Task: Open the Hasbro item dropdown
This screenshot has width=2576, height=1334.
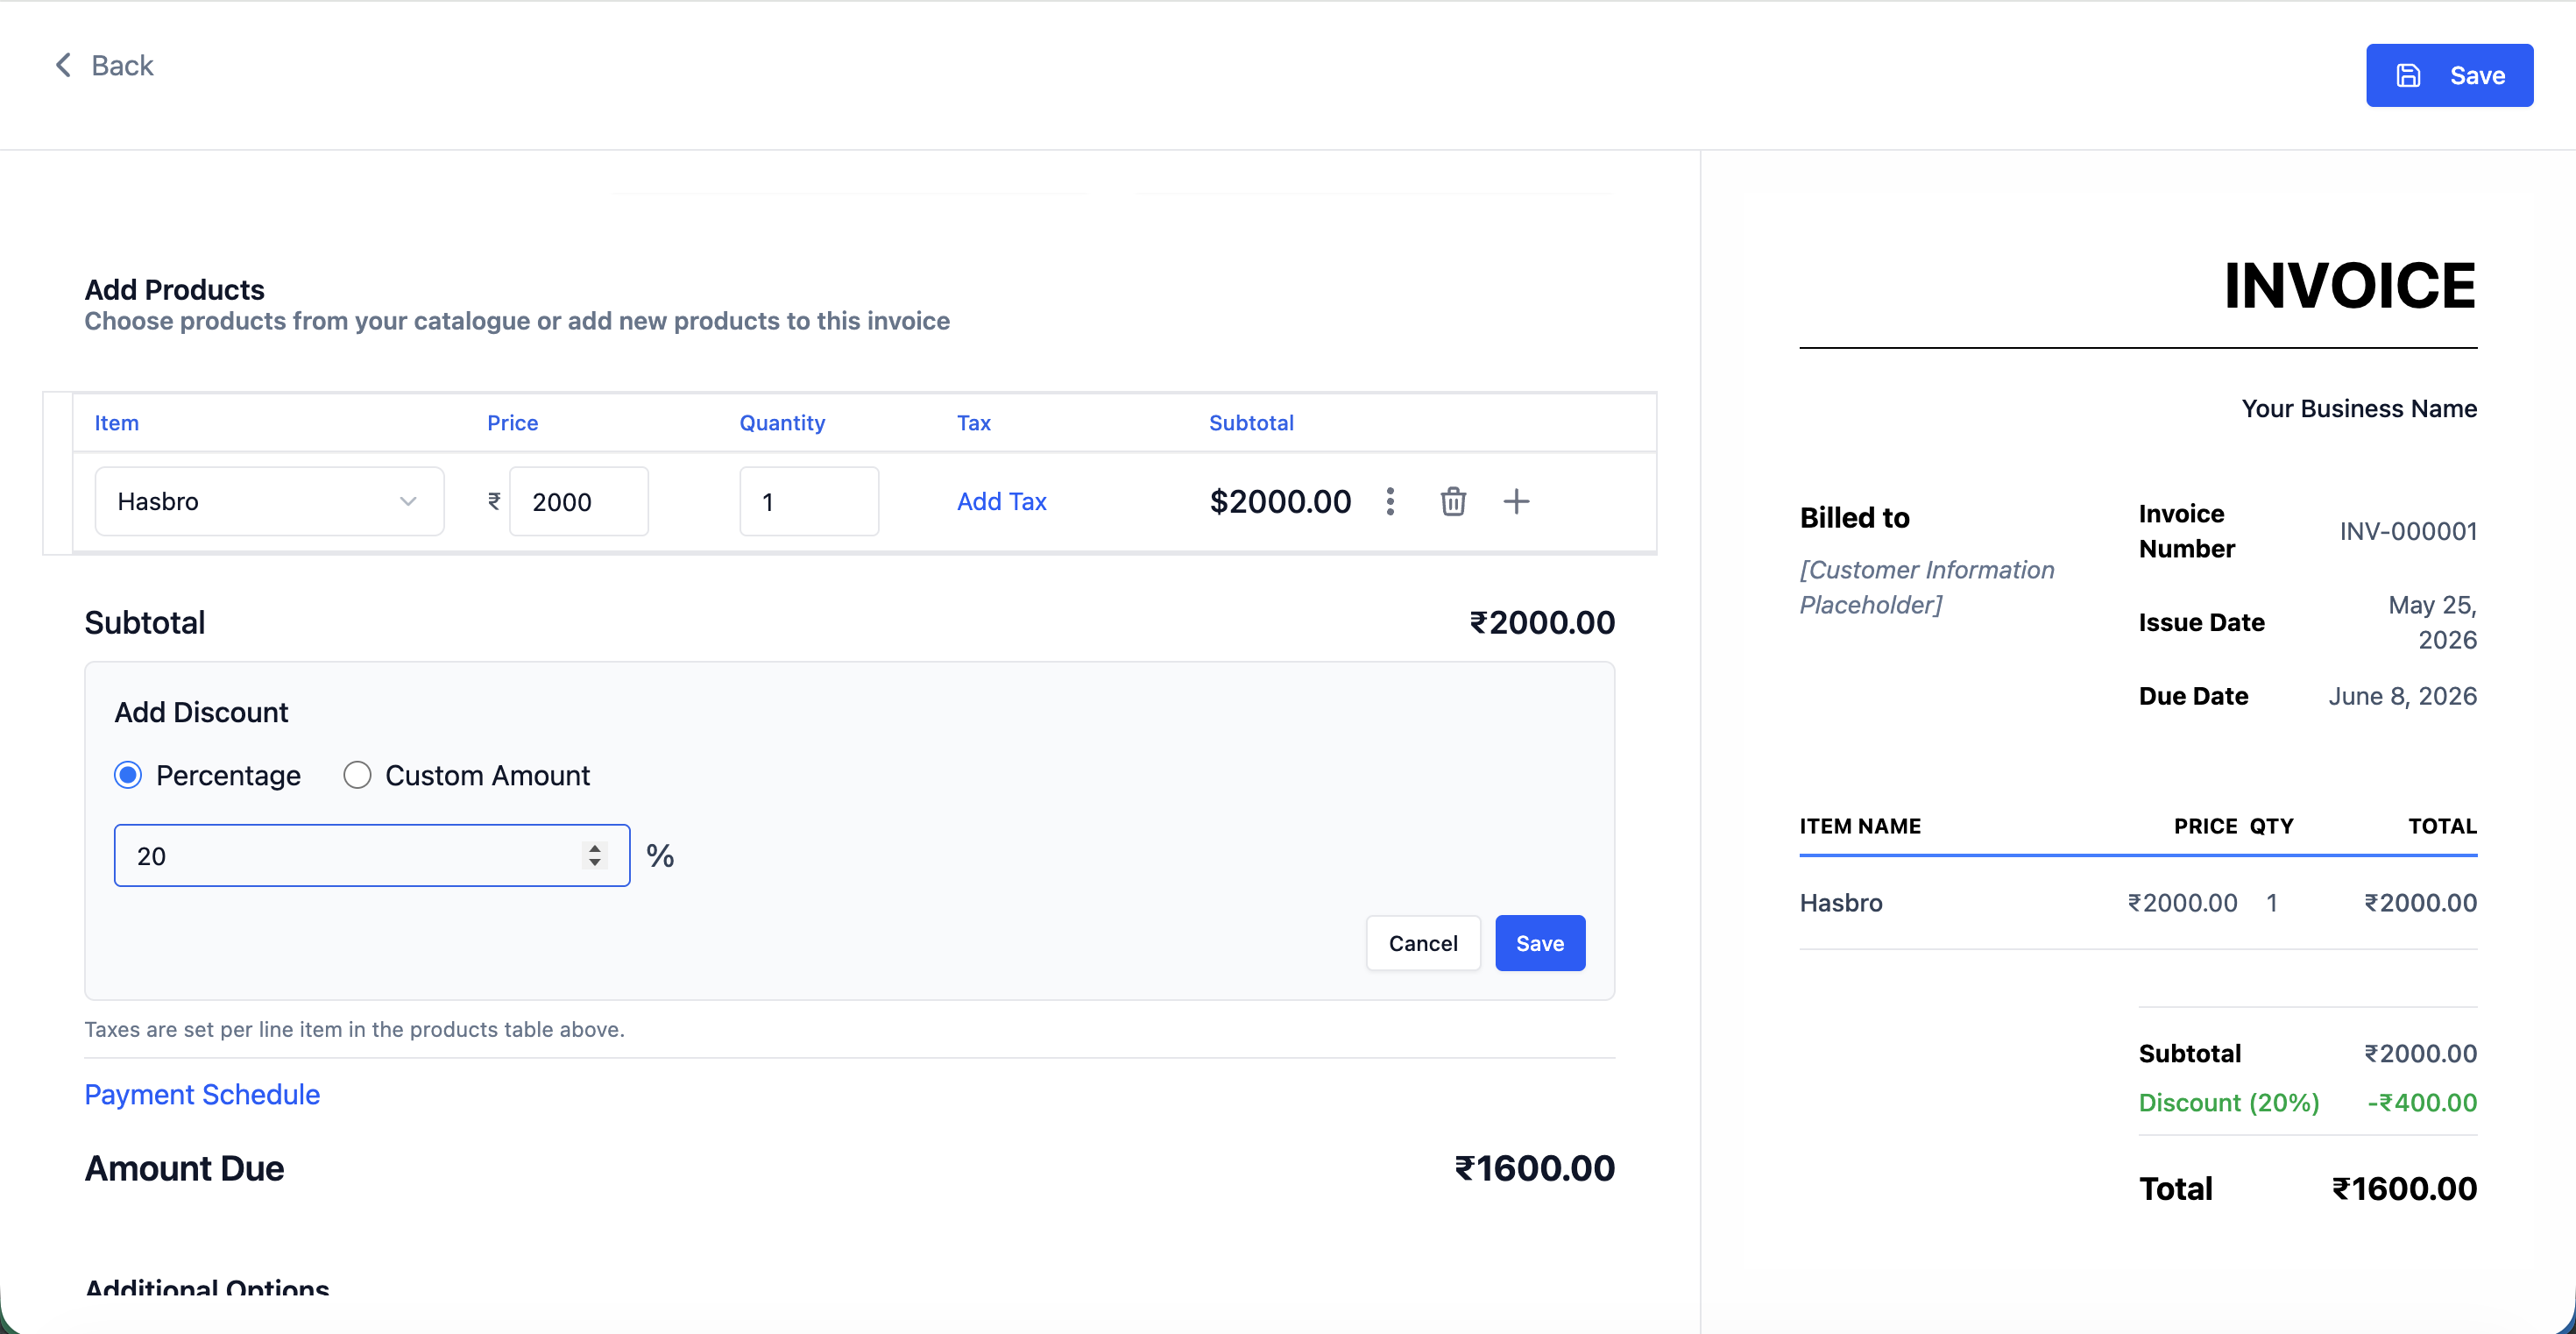Action: 269,501
